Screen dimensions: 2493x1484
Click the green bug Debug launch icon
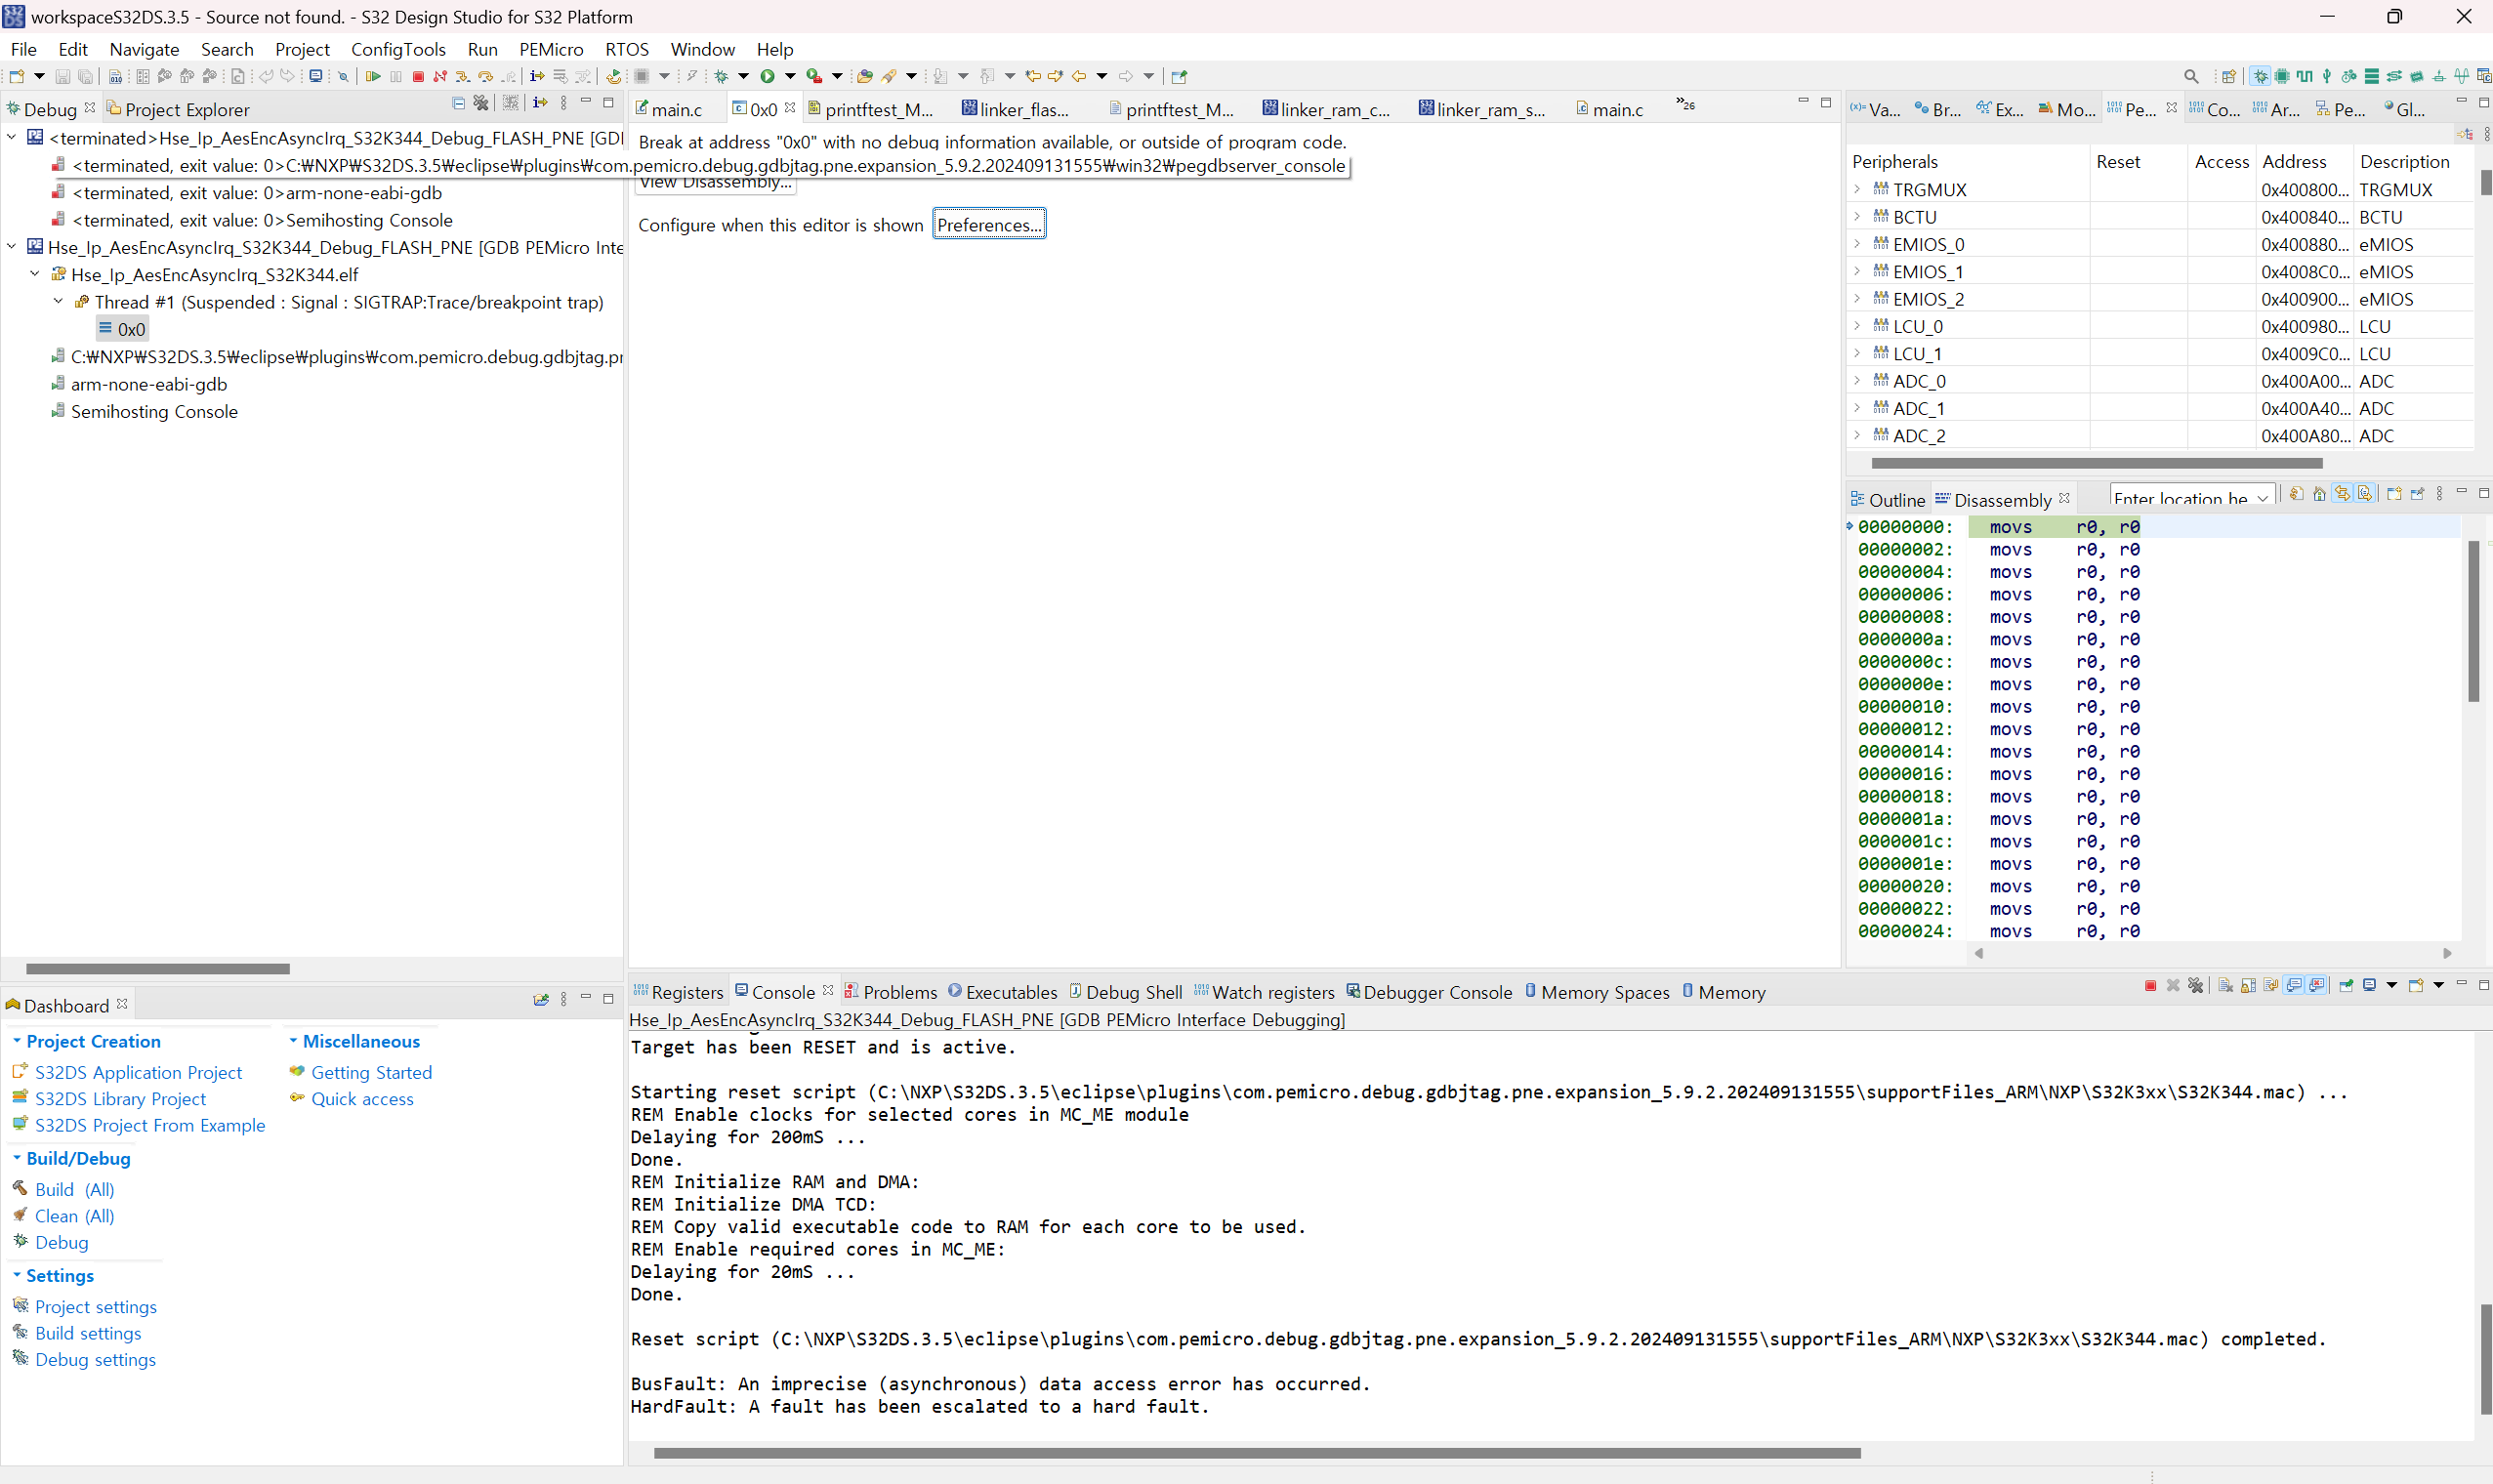click(x=720, y=76)
